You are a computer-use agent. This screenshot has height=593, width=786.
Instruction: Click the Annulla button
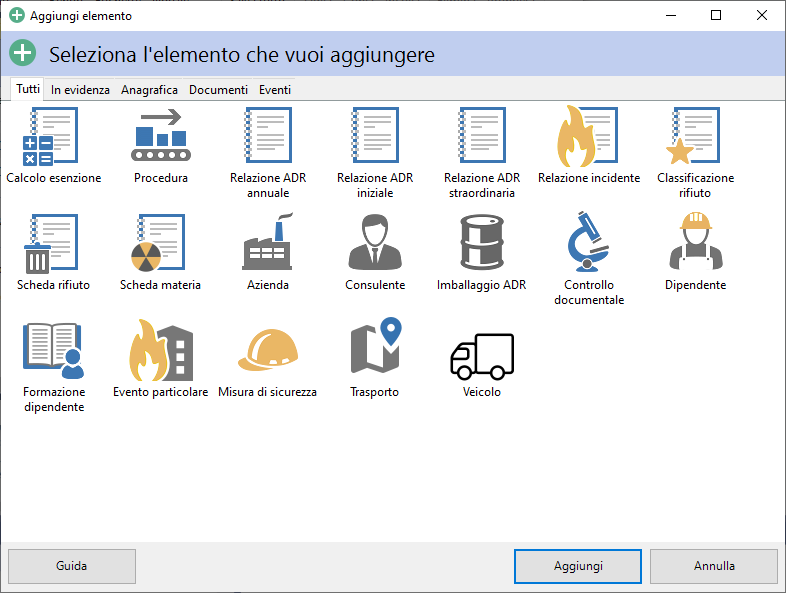point(713,566)
